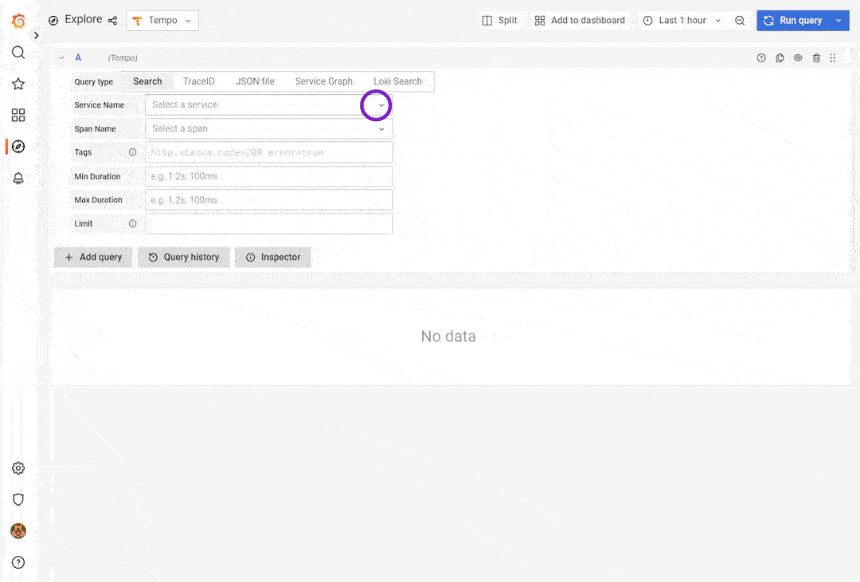Focus the Max Duration input field
The height and width of the screenshot is (582, 860).
tap(269, 200)
